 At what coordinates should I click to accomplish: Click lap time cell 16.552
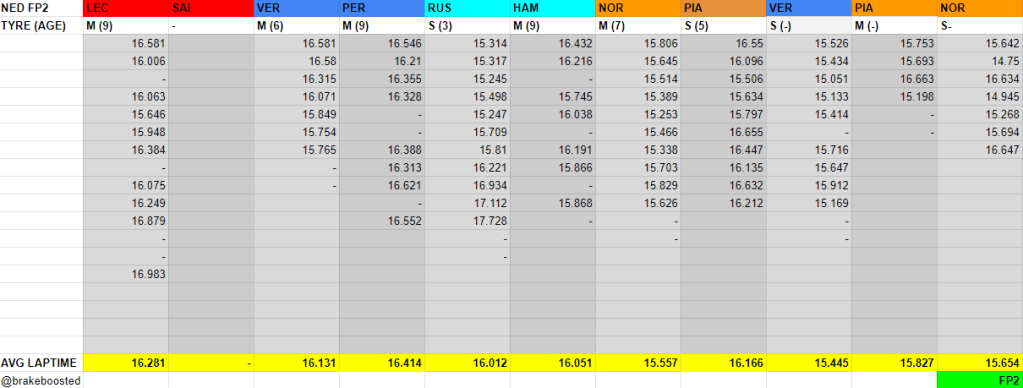click(x=382, y=221)
